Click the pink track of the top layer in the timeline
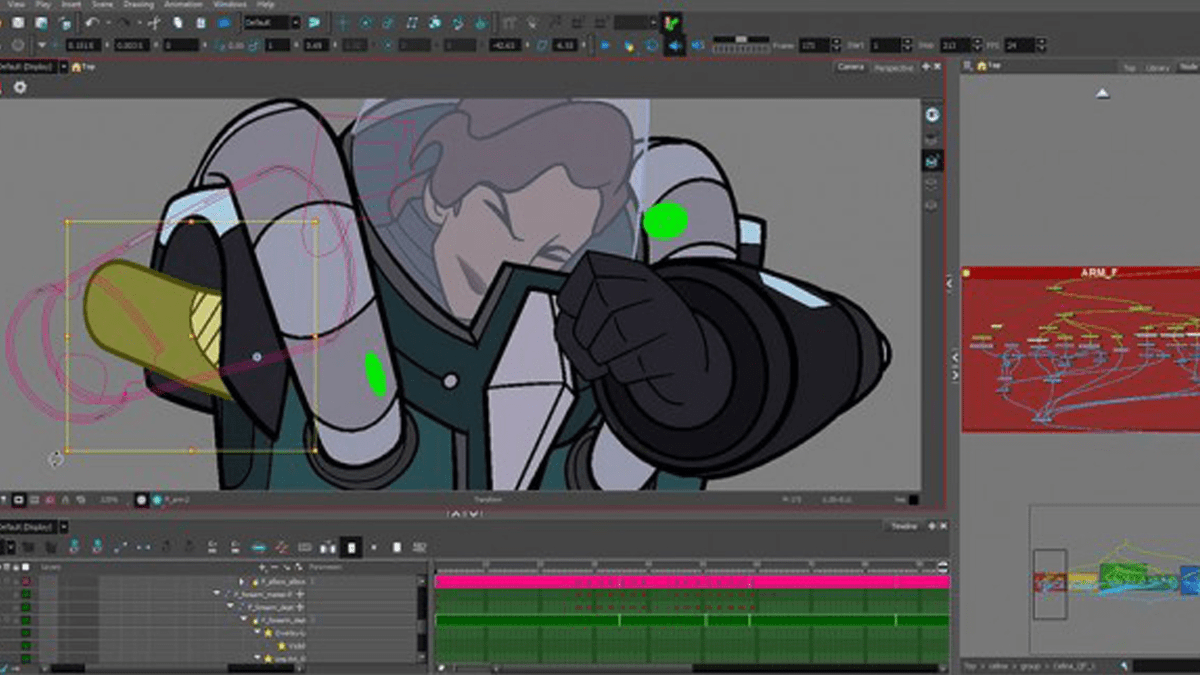 (x=692, y=581)
